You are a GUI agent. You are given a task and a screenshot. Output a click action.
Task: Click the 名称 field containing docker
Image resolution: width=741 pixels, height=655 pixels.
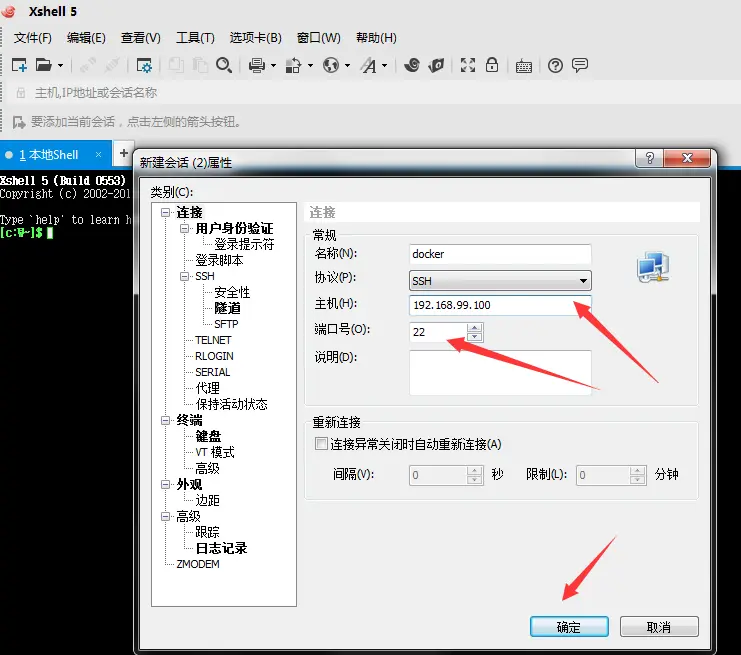point(500,254)
